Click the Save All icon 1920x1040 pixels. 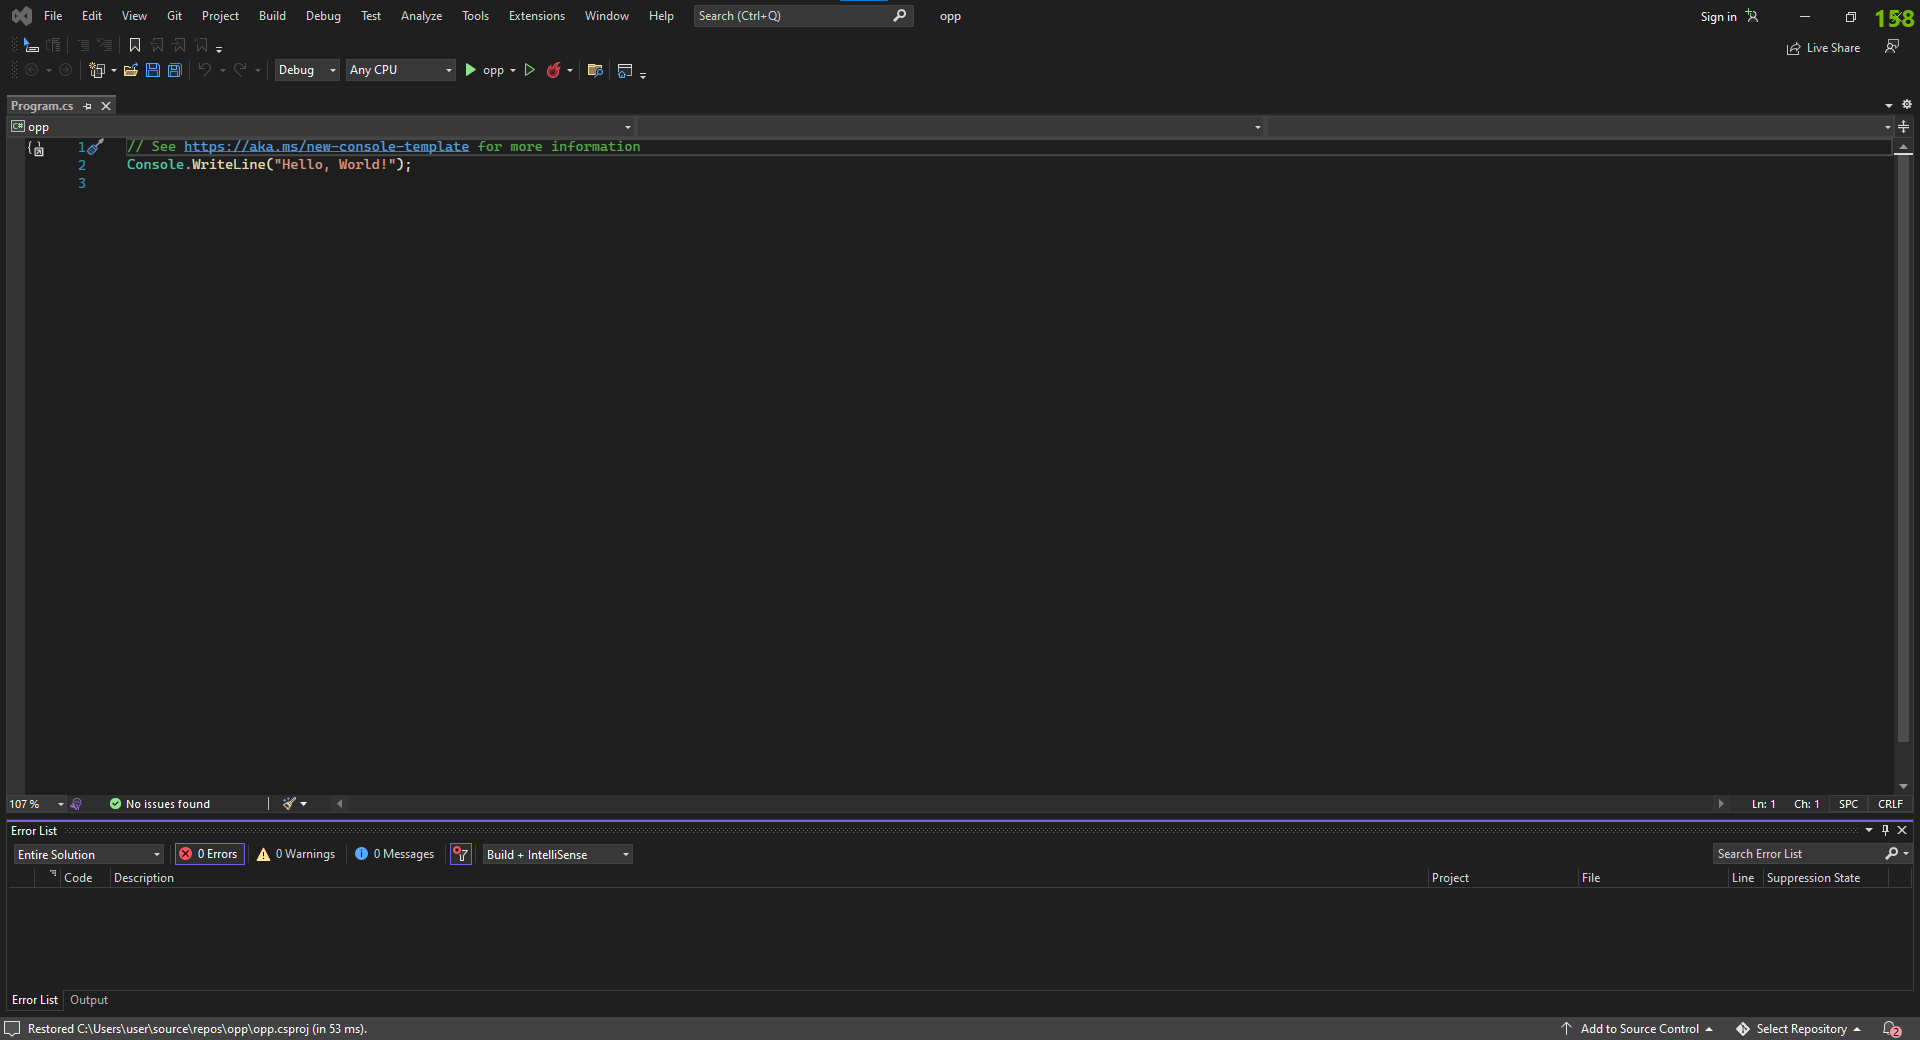[175, 70]
